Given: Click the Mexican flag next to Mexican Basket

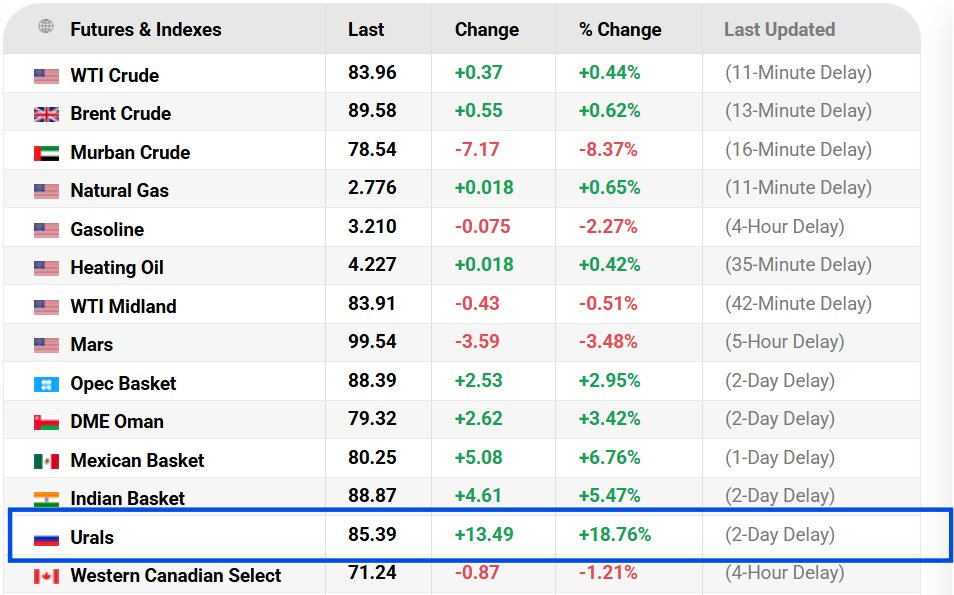Looking at the screenshot, I should pos(46,461).
